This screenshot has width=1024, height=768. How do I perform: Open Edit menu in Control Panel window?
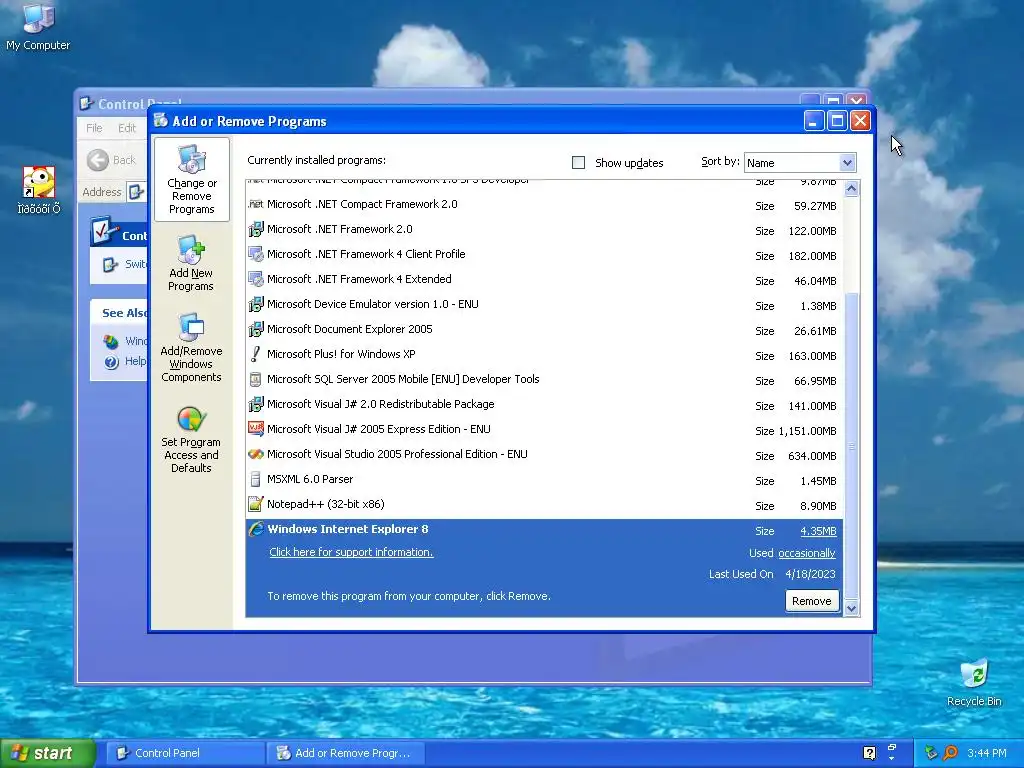tap(127, 128)
